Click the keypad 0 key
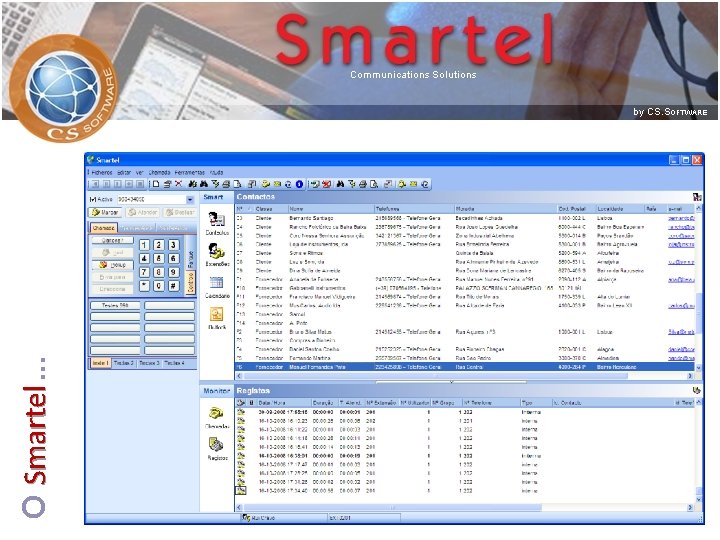720x540 pixels. point(158,286)
